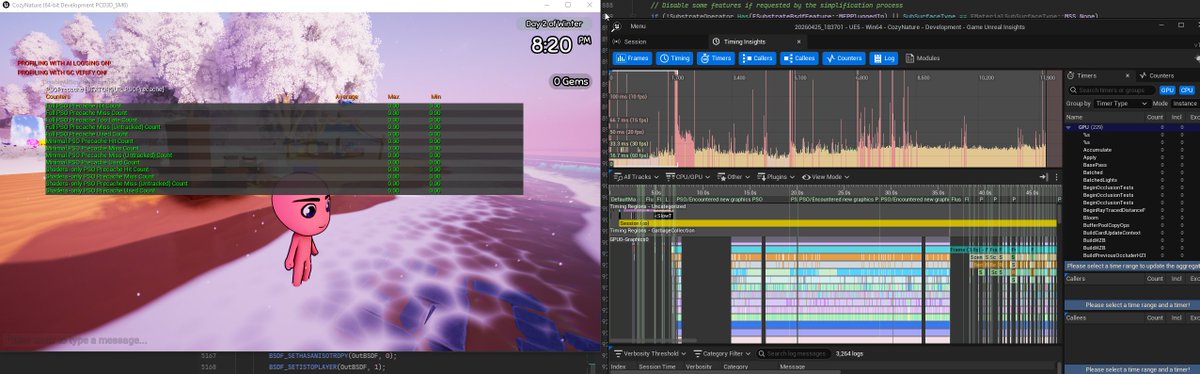
Task: Toggle the GPU timers filter
Action: pyautogui.click(x=1168, y=90)
